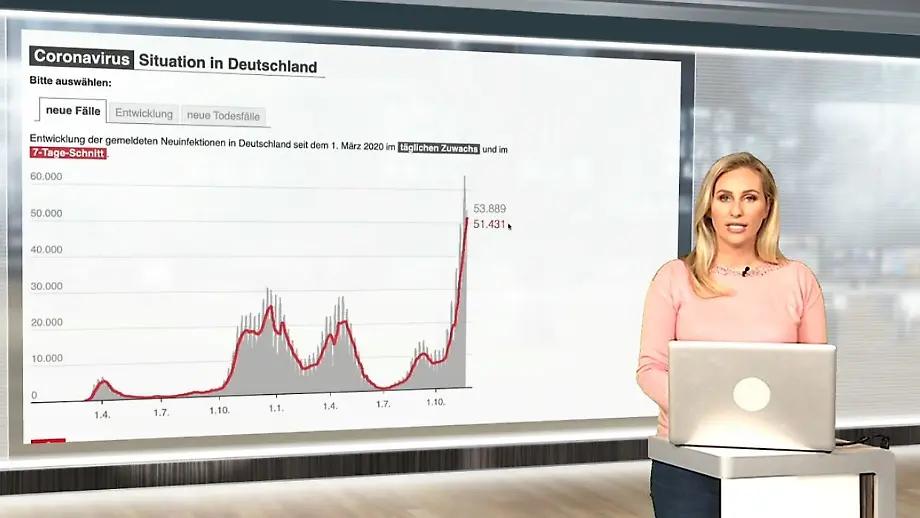Viewport: 920px width, 518px height.
Task: Click the last '1.10.' x-axis tick label
Action: click(435, 403)
